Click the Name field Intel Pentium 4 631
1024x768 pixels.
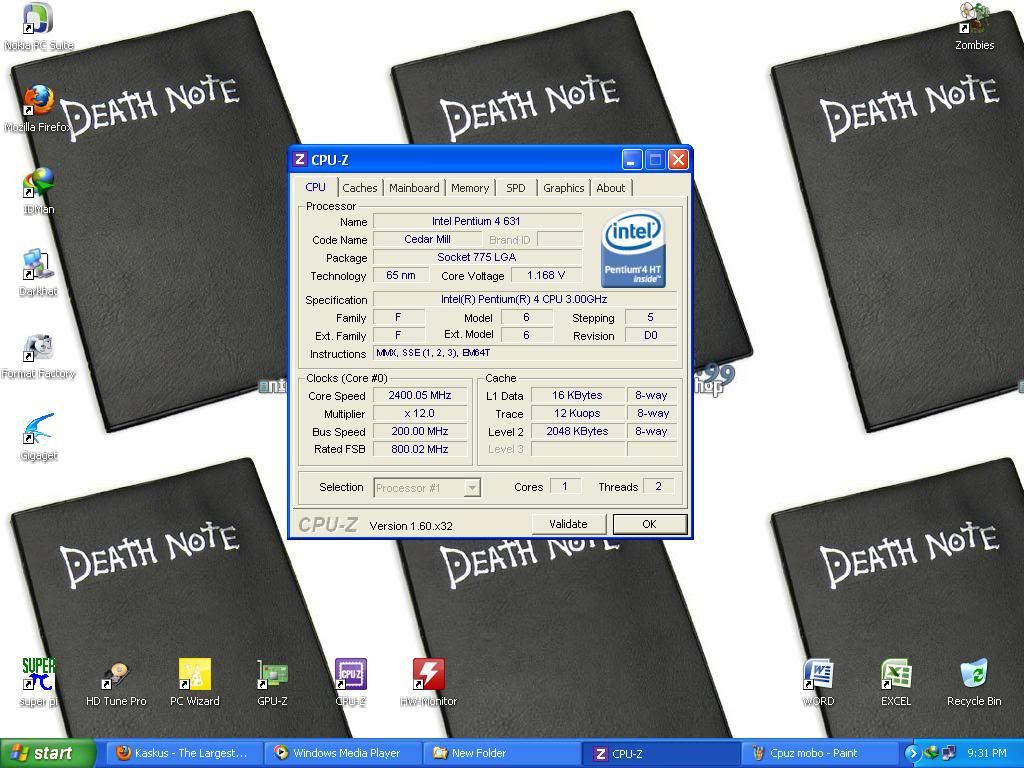tap(477, 221)
